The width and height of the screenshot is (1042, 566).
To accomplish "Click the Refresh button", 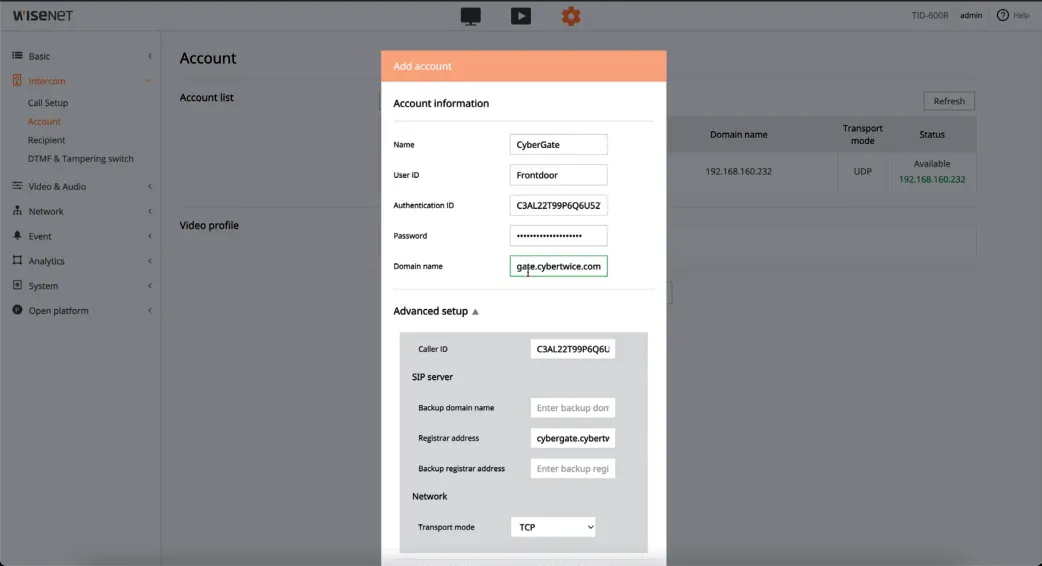I will tap(949, 101).
